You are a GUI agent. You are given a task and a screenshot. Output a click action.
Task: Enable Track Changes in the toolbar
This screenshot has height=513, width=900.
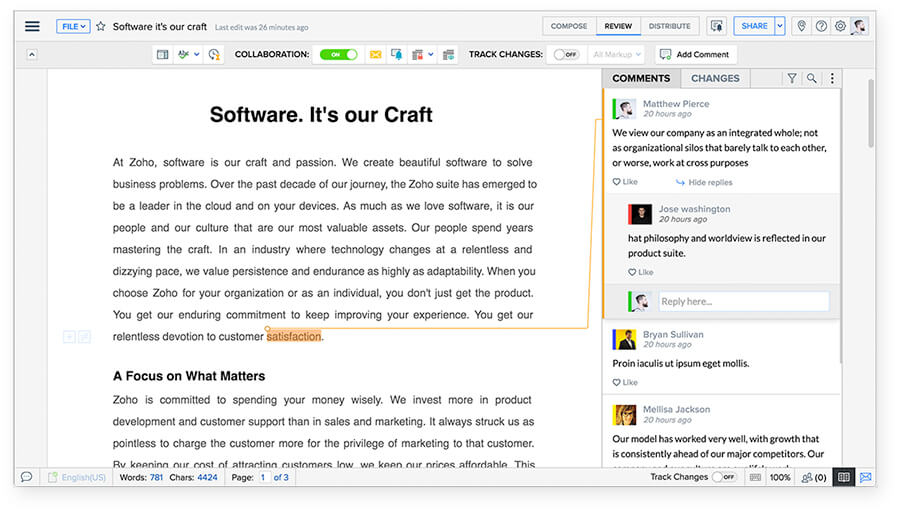click(x=566, y=55)
